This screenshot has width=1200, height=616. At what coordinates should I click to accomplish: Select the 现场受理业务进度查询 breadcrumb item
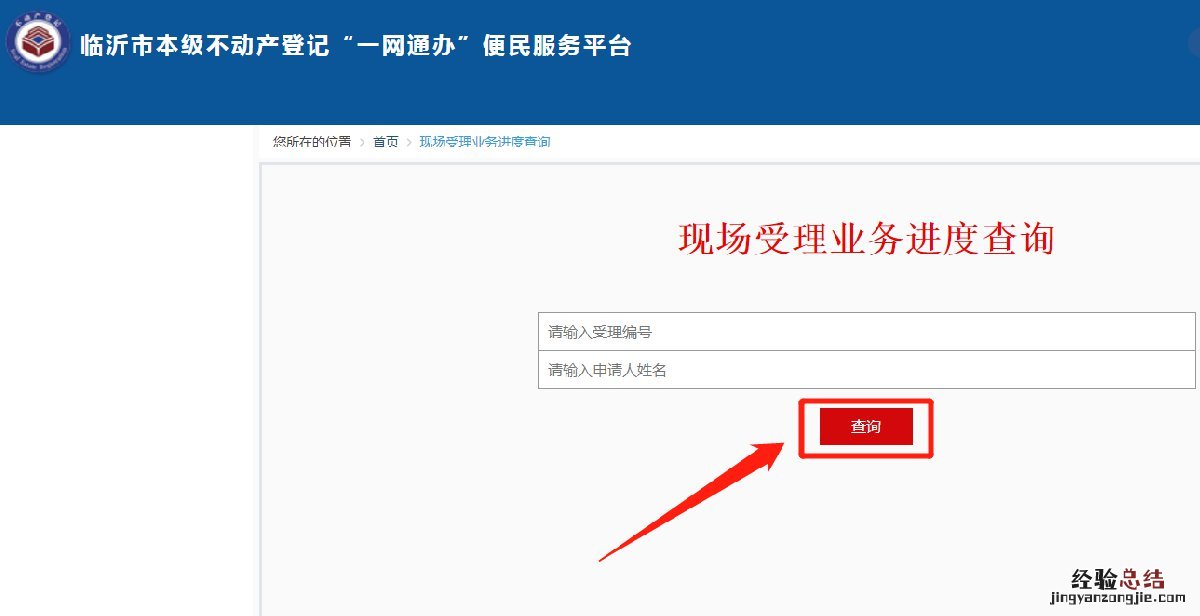click(x=485, y=142)
